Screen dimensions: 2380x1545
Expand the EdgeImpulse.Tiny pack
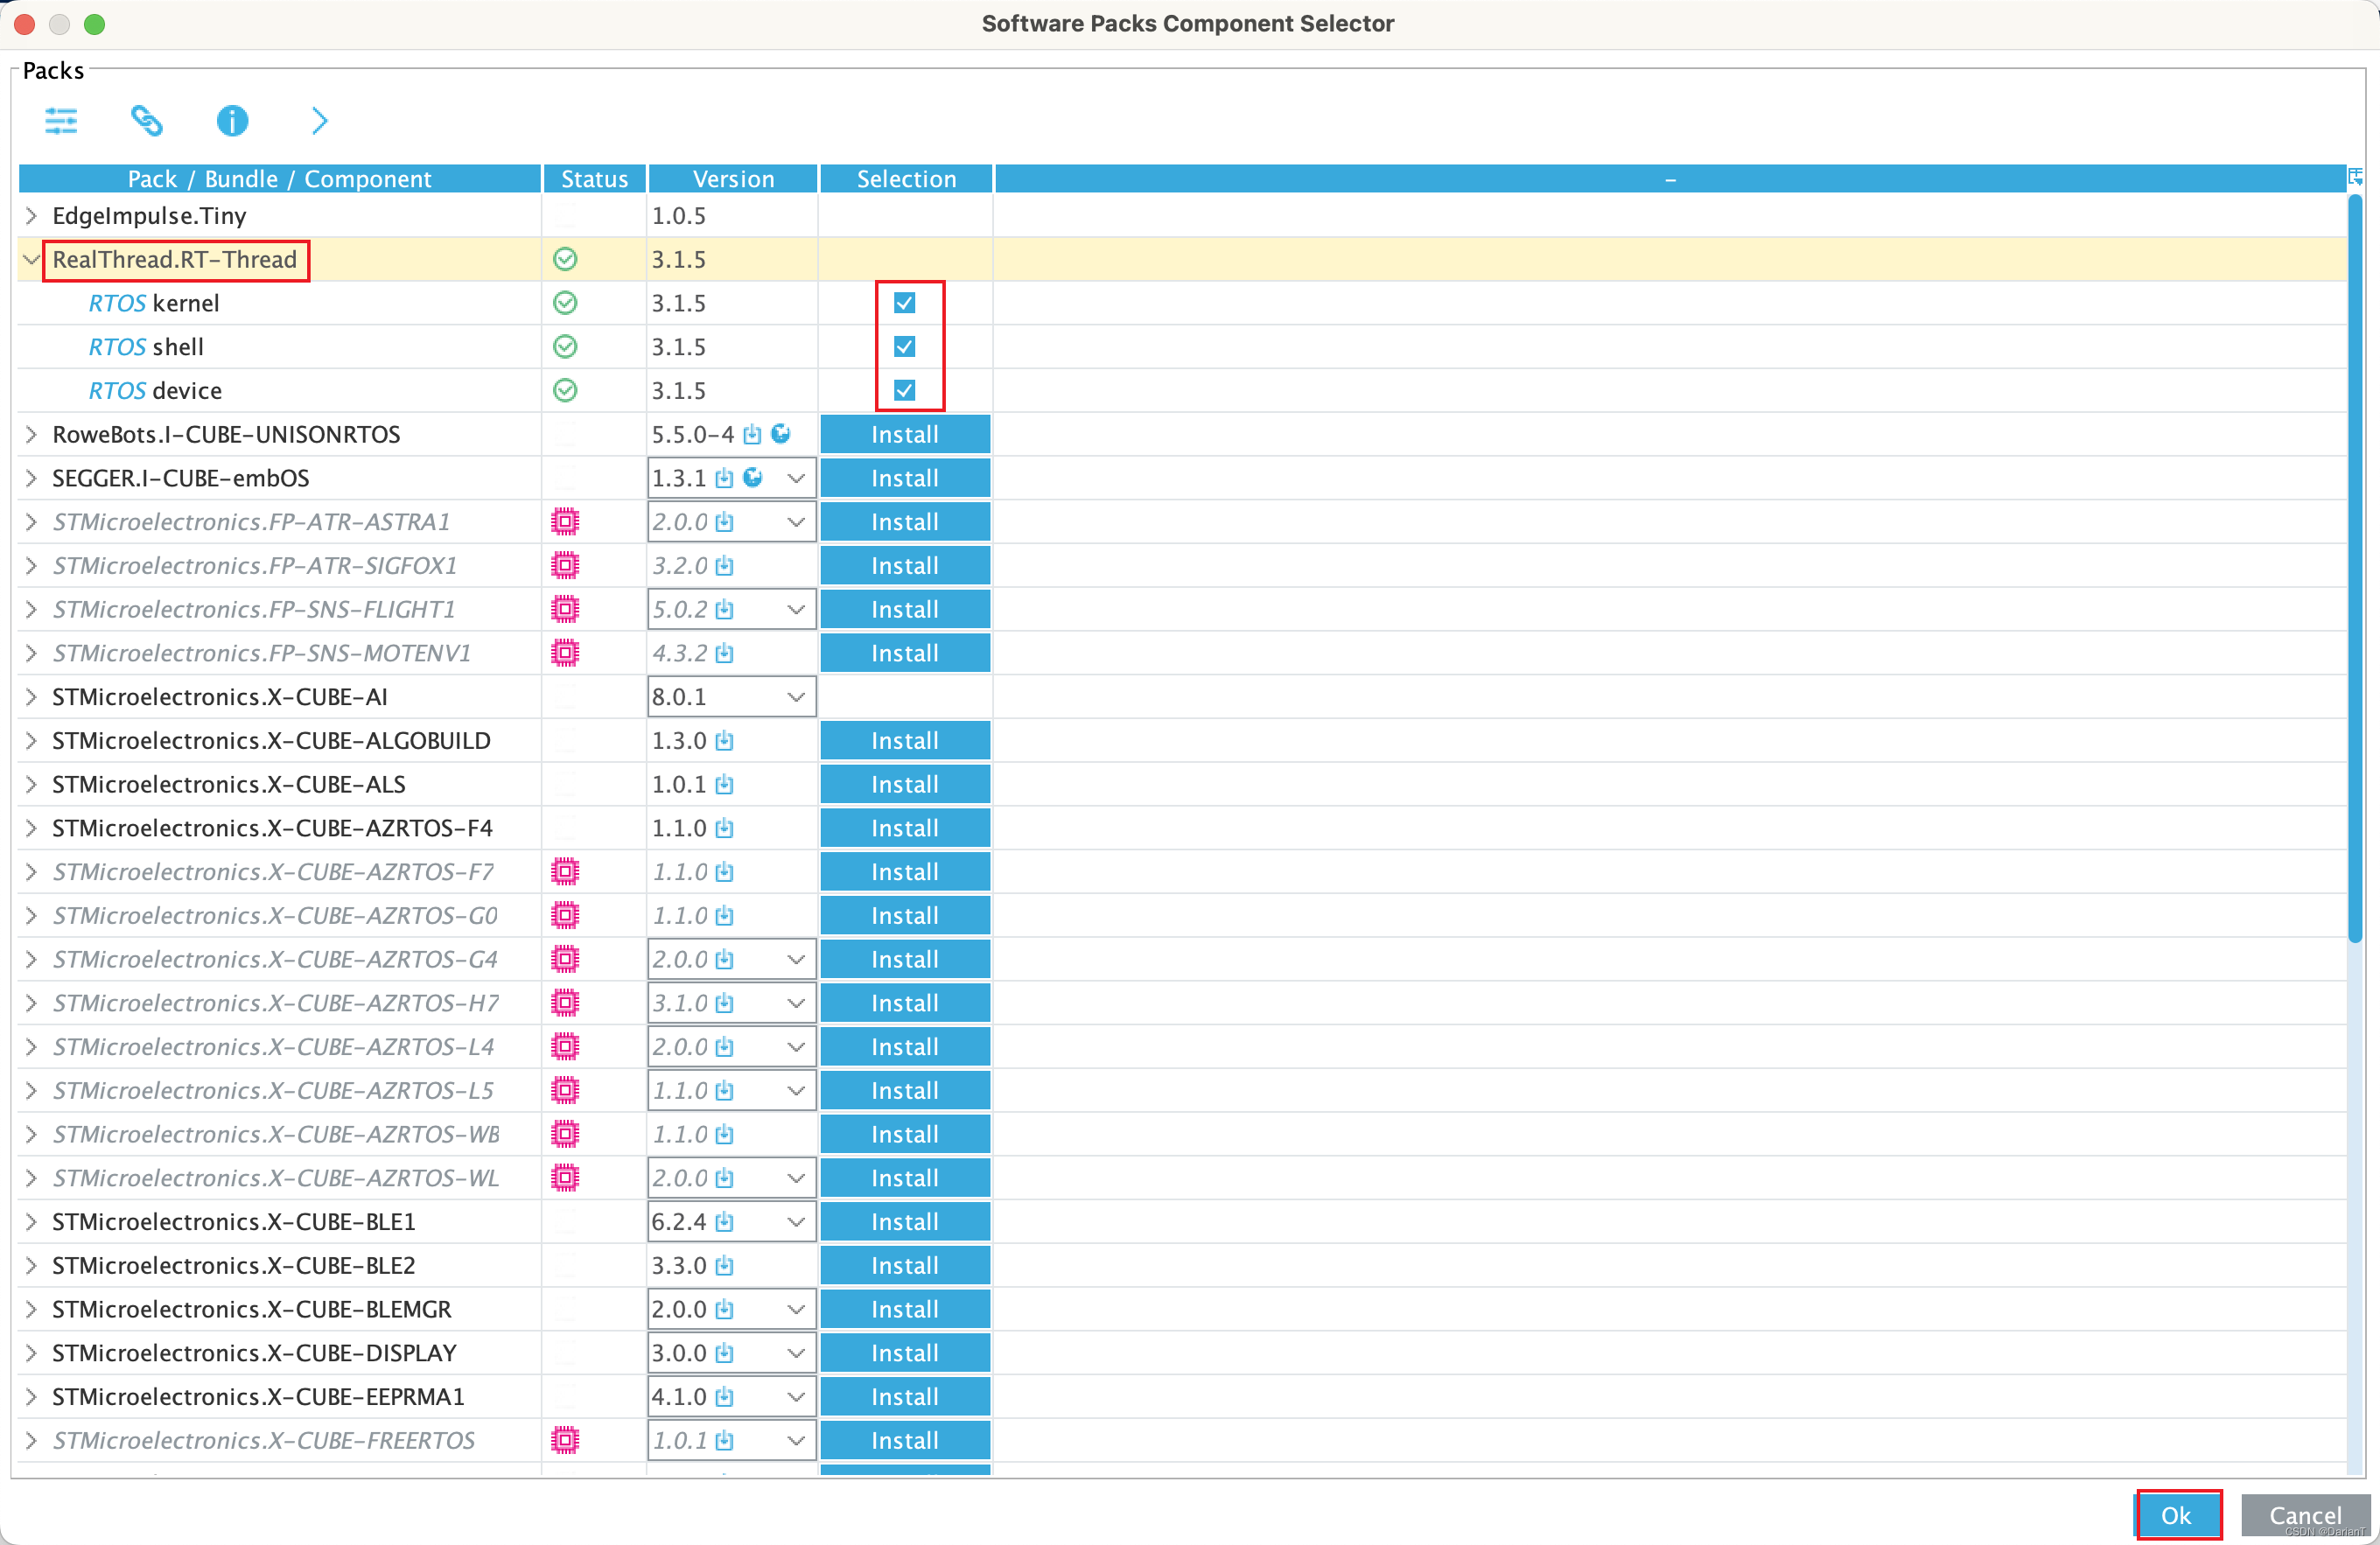pos(31,216)
